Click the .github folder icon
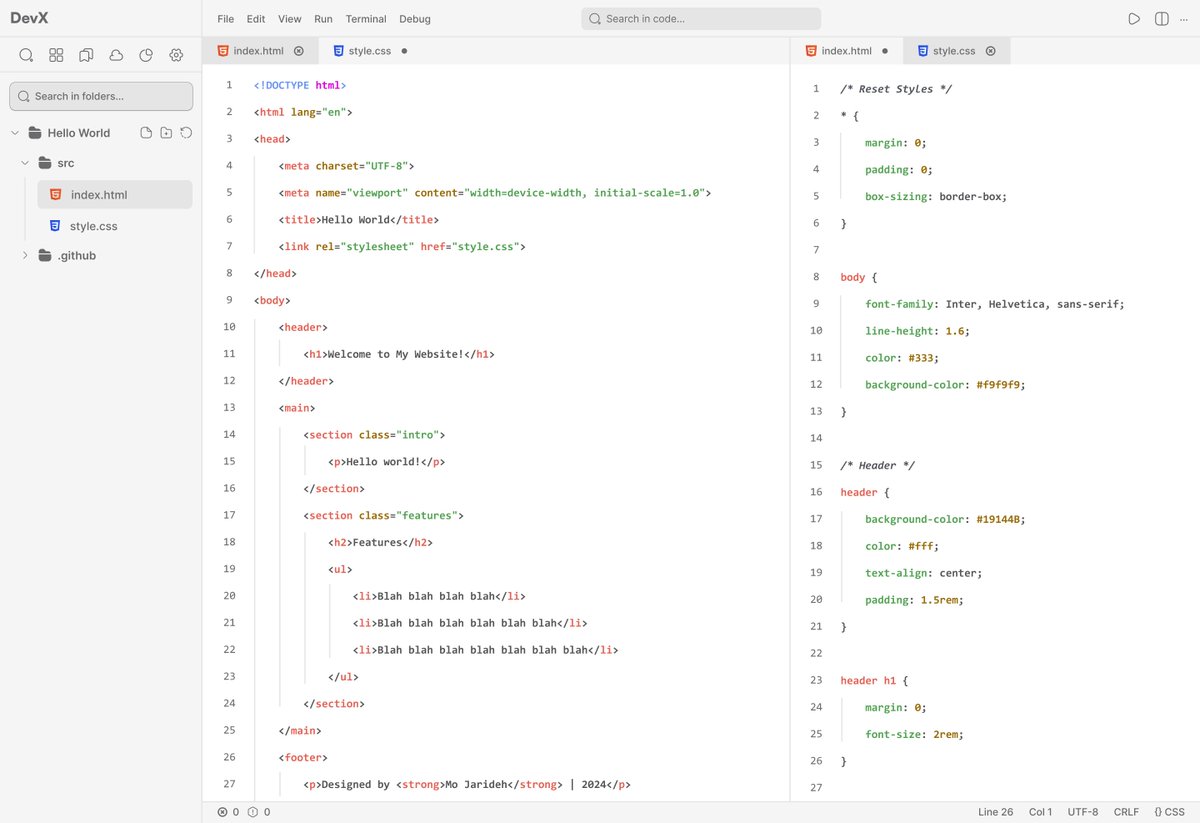This screenshot has height=823, width=1200. [x=44, y=256]
